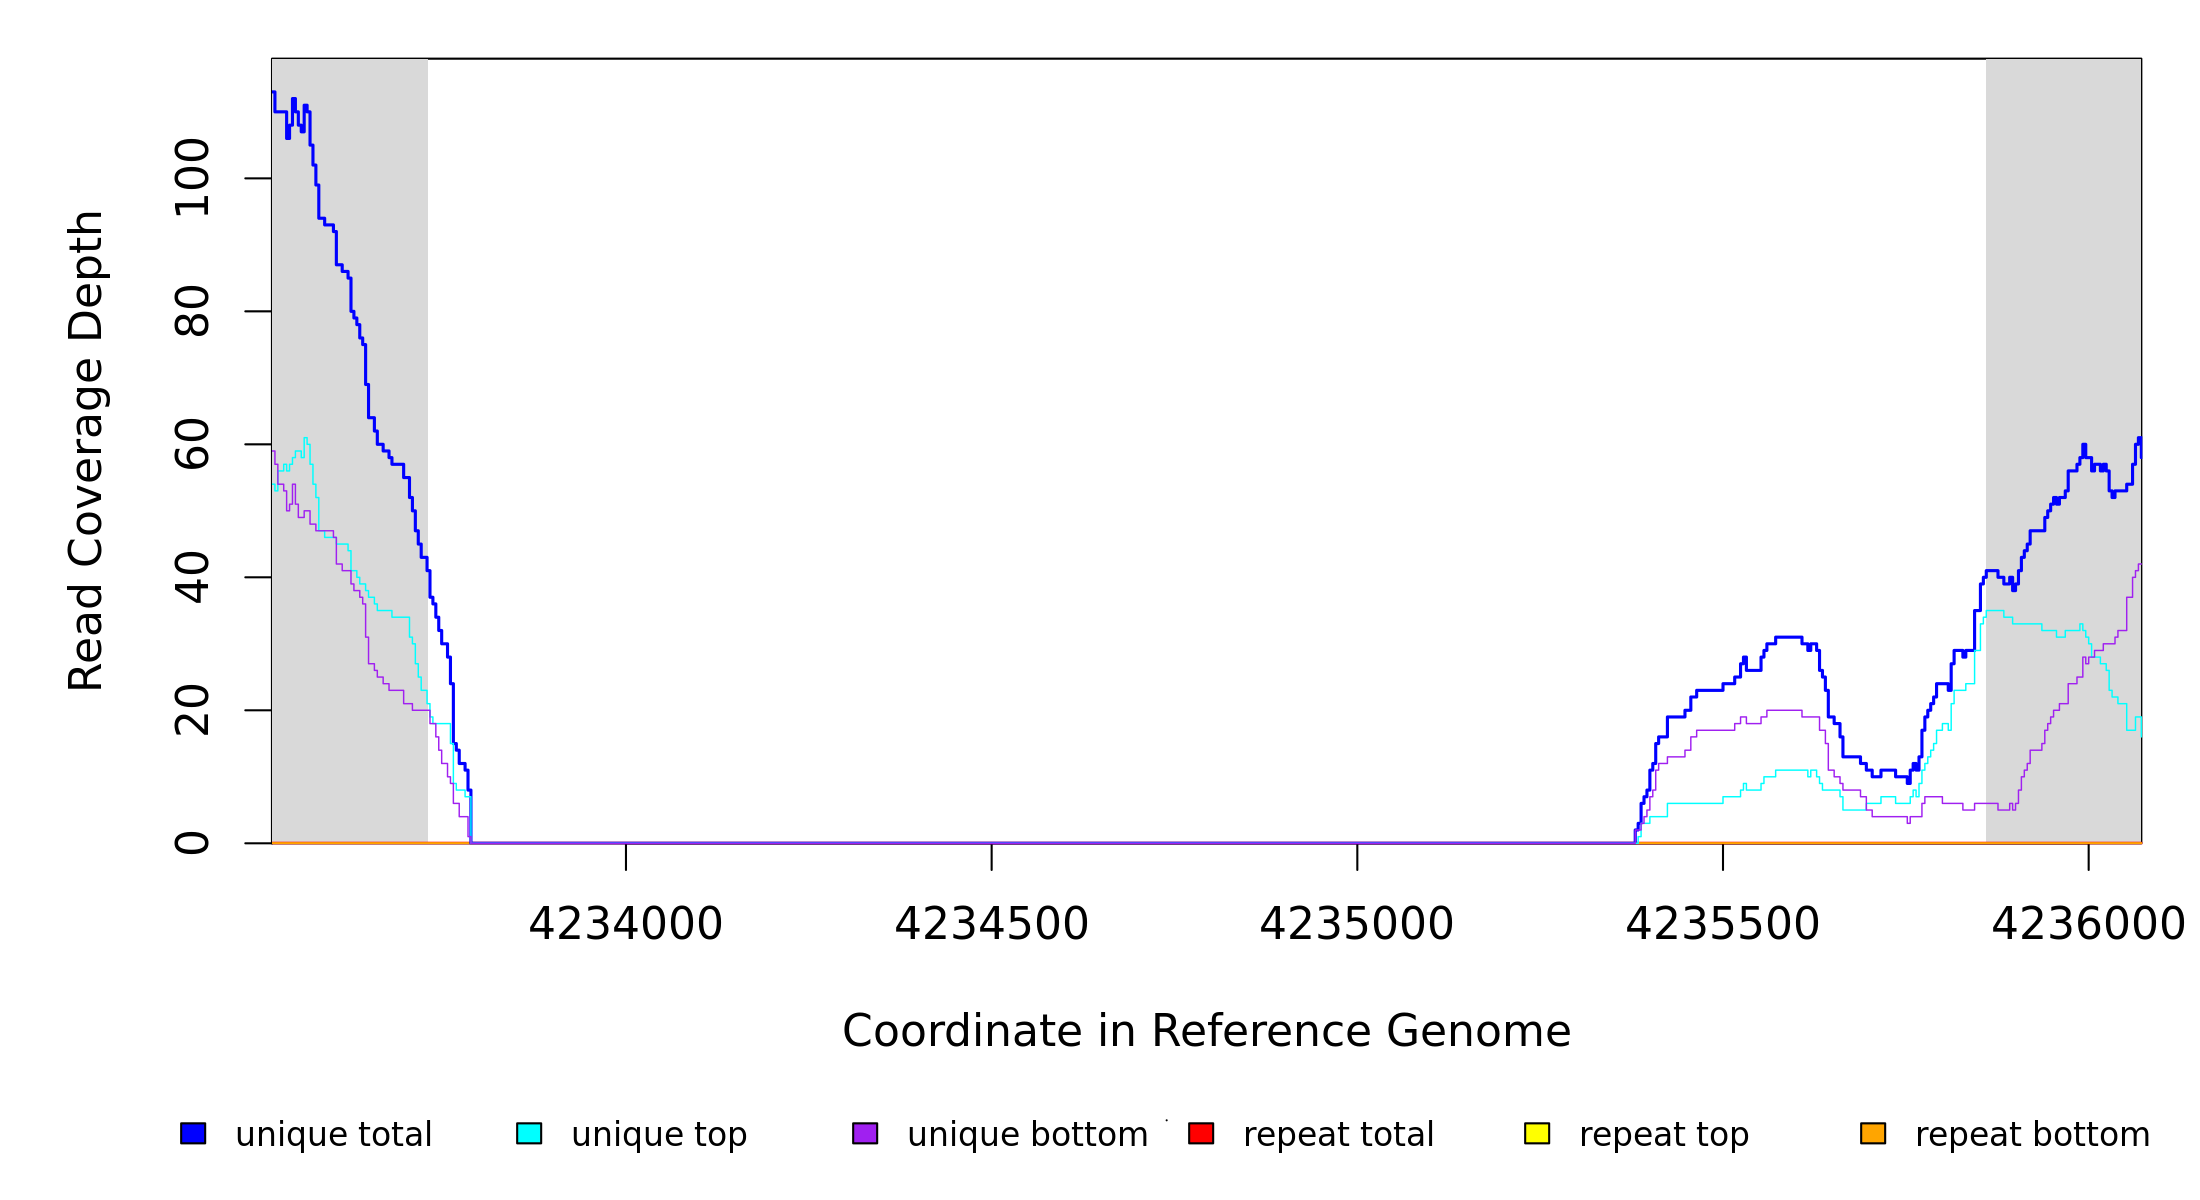Click the purple unique bottom legend swatch
The height and width of the screenshot is (1200, 2200).
[x=865, y=1133]
